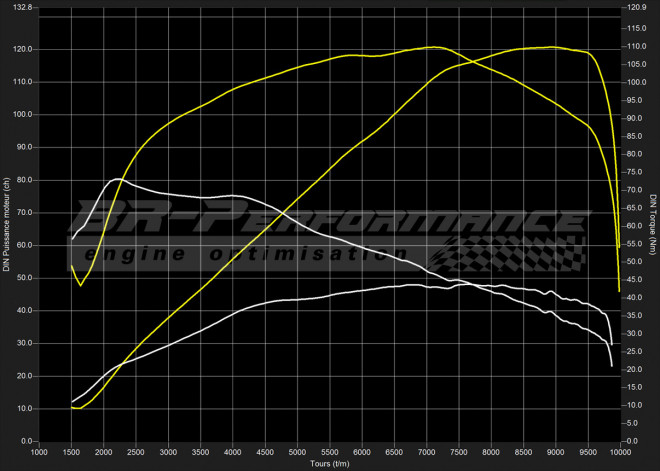
Task: Click the 132.8 maximum on the left axis
Action: [x=22, y=7]
